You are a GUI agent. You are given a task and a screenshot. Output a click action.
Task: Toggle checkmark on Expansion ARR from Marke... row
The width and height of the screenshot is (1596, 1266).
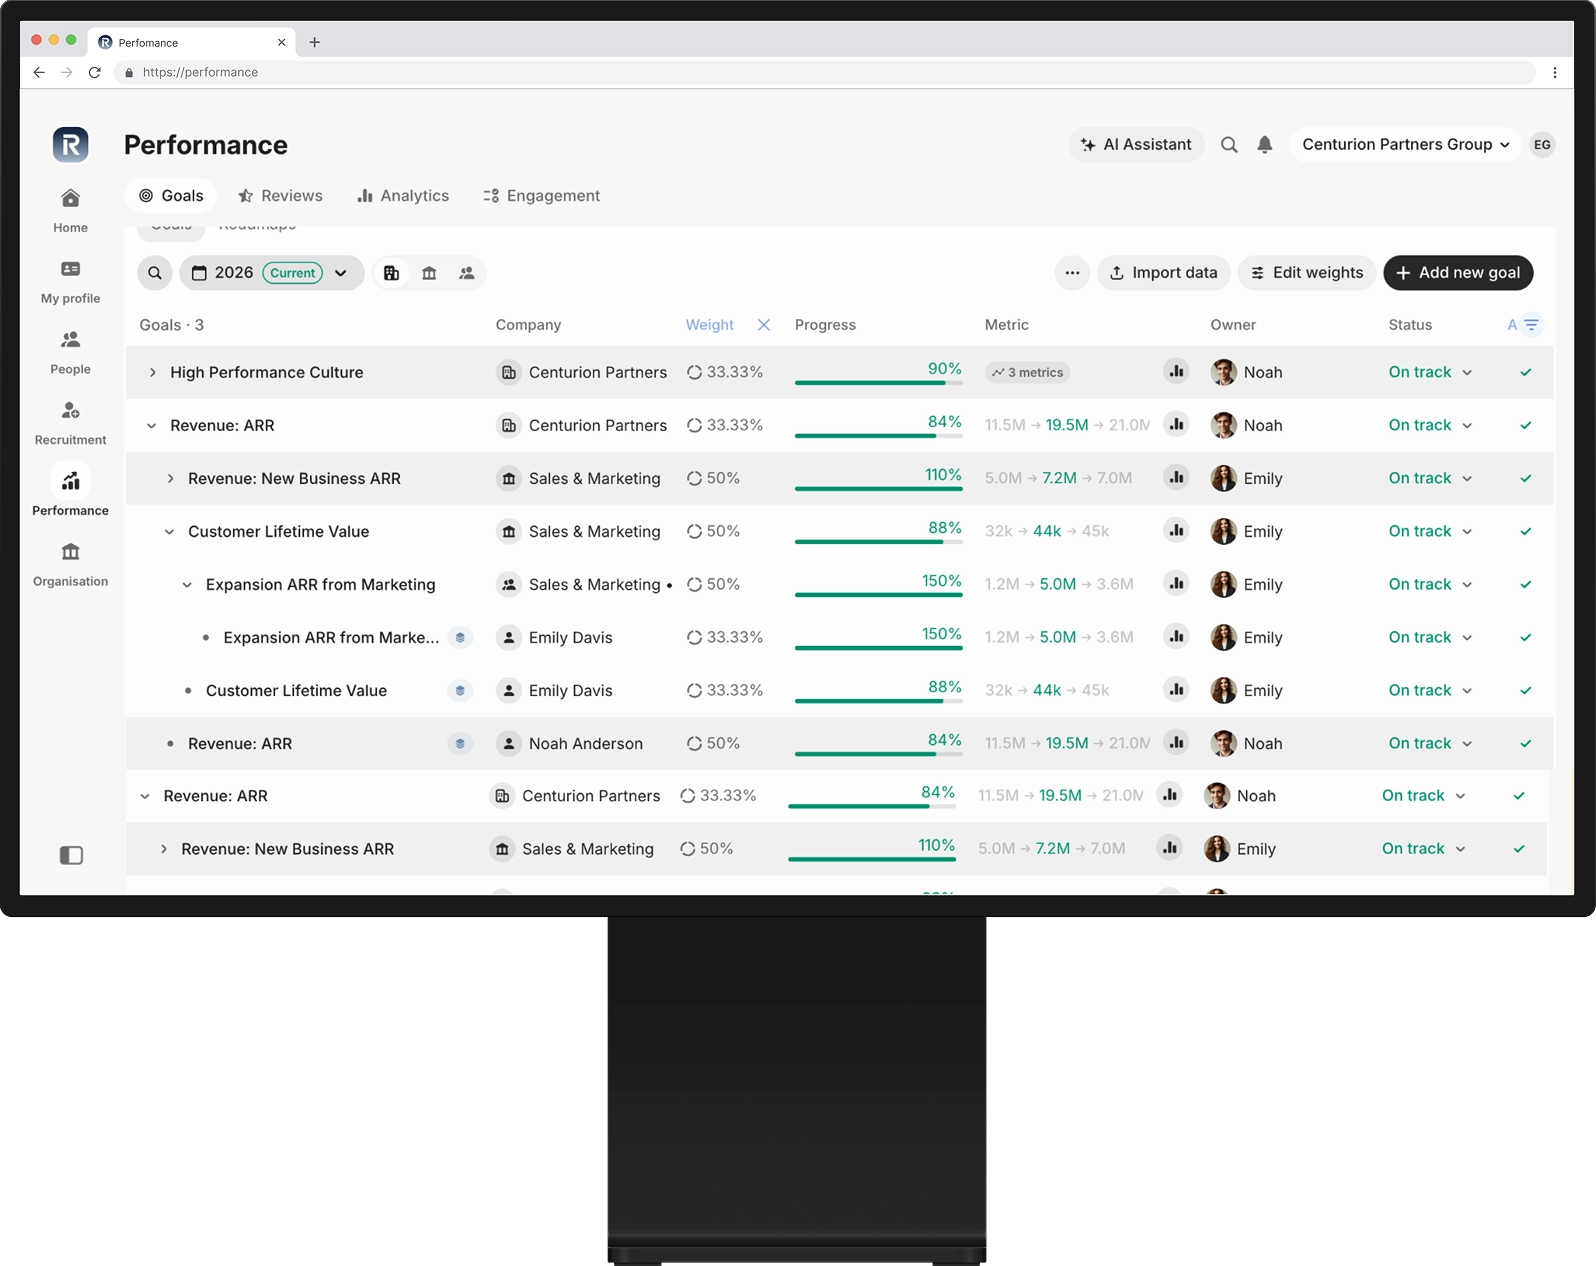(x=1526, y=637)
